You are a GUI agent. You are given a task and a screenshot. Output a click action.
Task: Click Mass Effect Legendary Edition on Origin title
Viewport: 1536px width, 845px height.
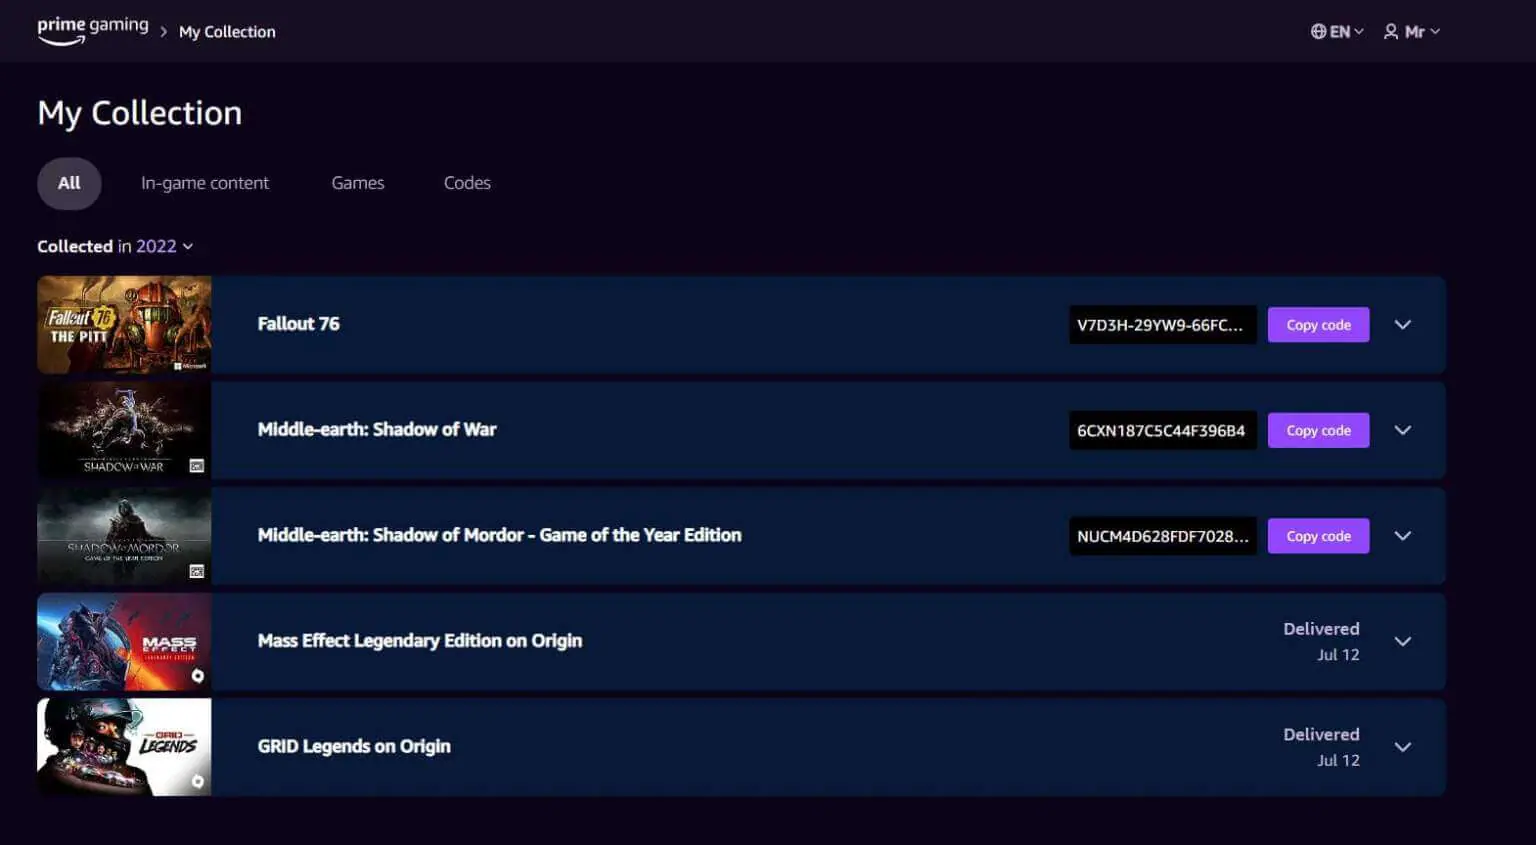click(x=419, y=640)
